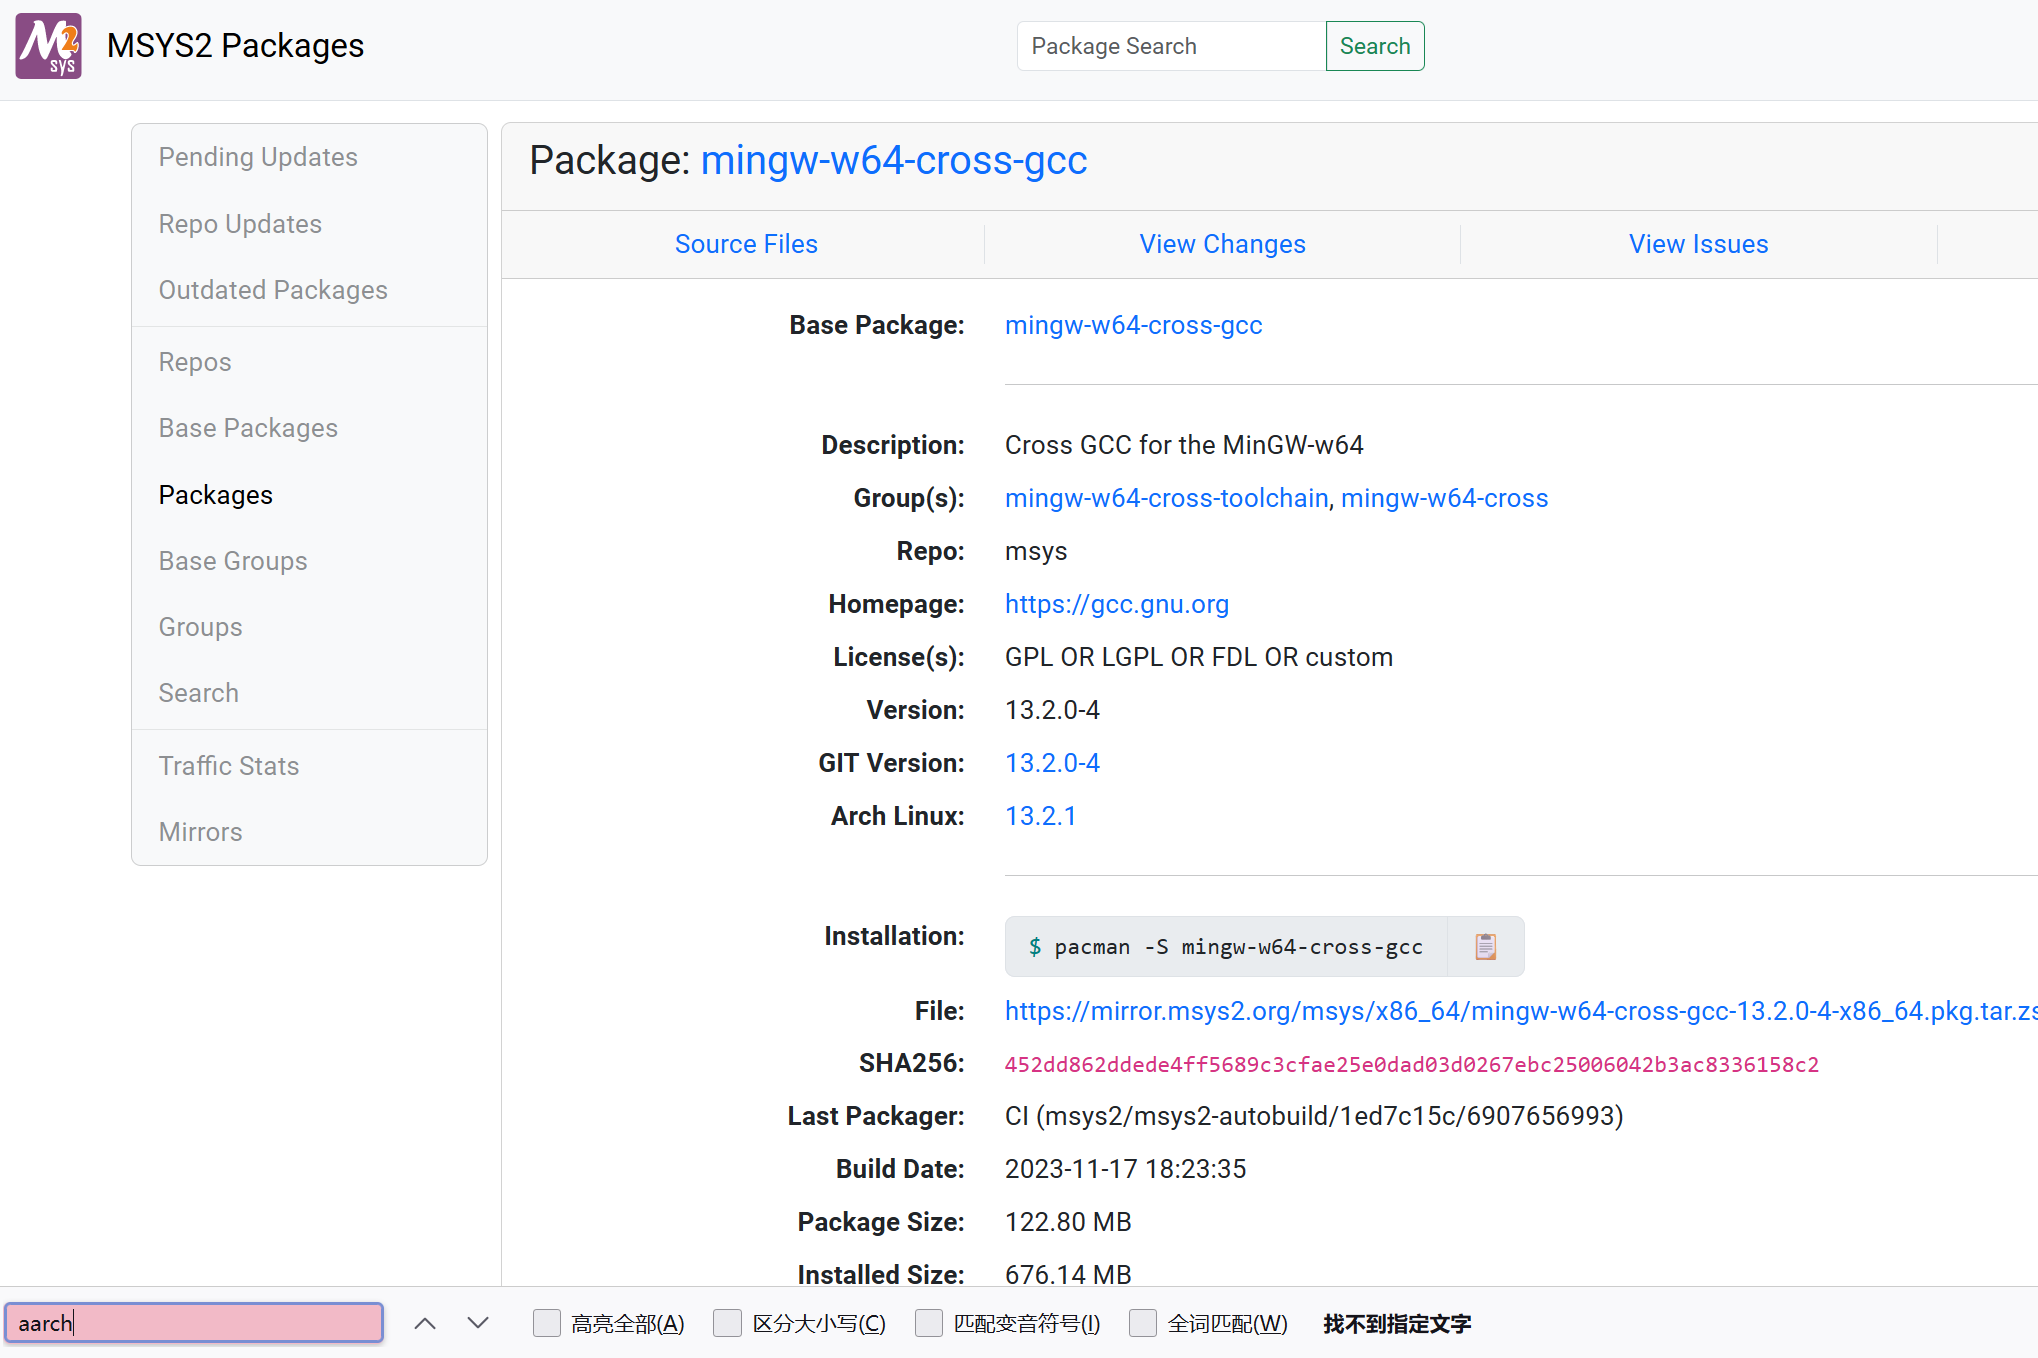Open Traffic Stats sidebar item
Image resolution: width=2038 pixels, height=1358 pixels.
coord(229,766)
